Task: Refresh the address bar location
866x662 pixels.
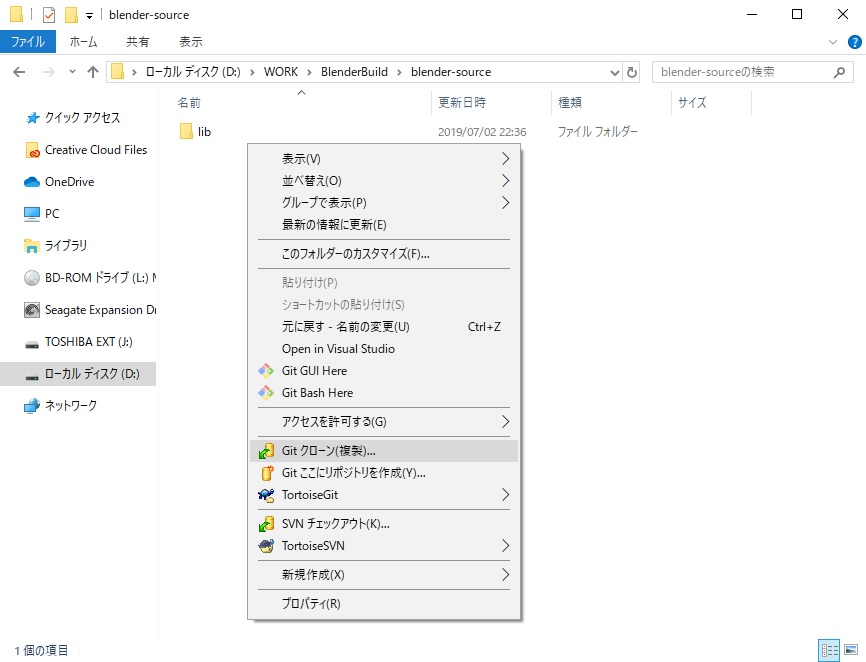Action: [632, 72]
